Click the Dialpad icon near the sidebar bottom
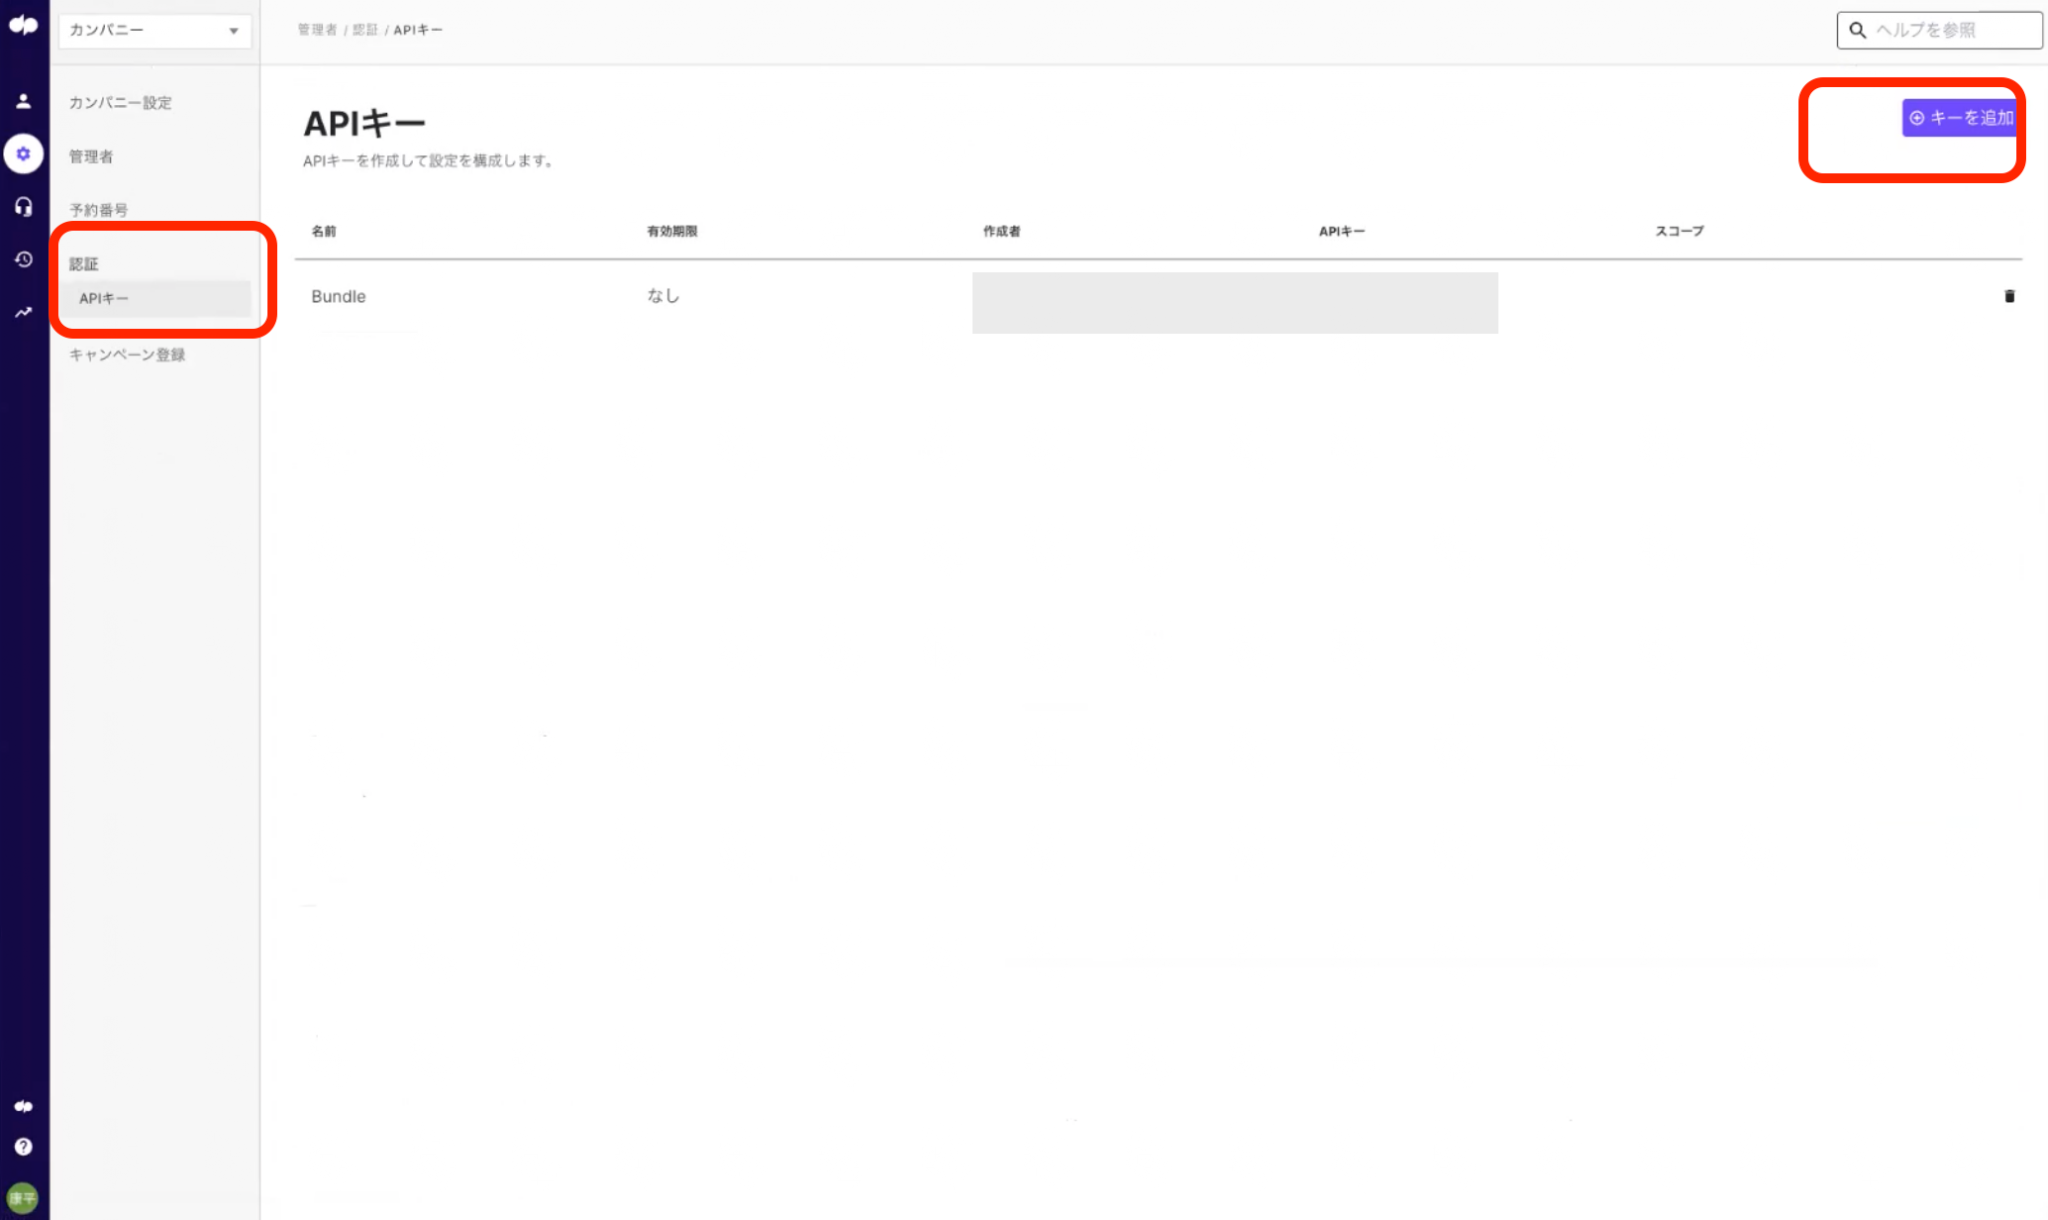2048x1220 pixels. click(23, 1106)
